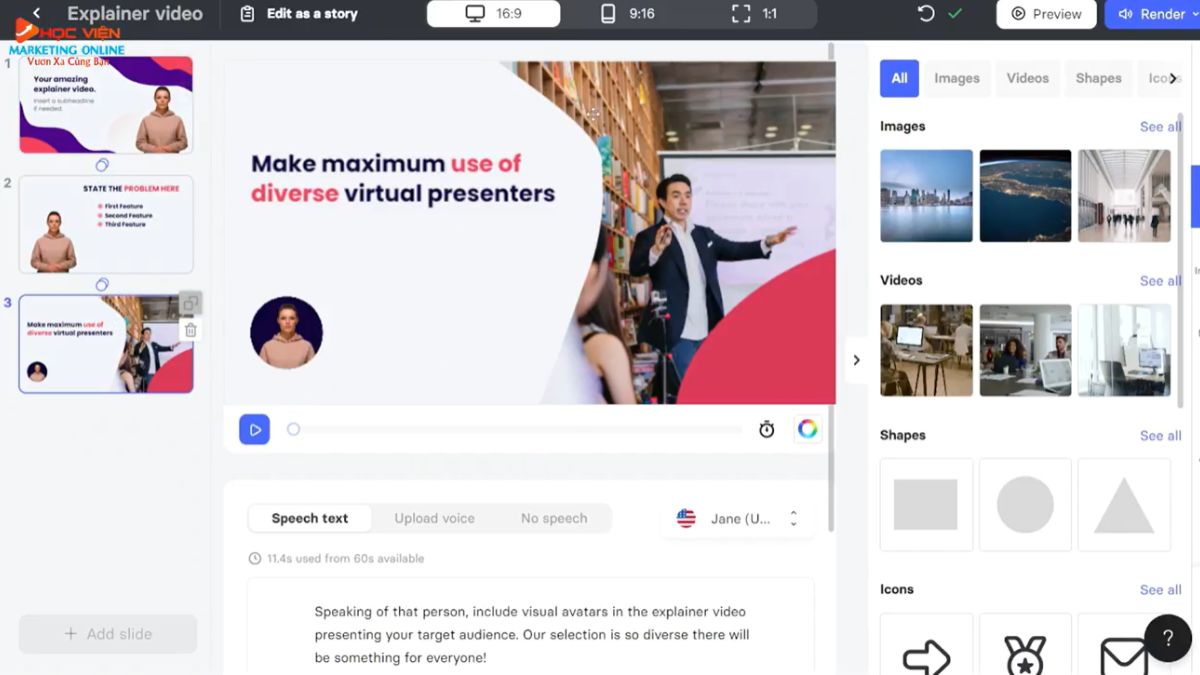Switch to Upload voice option
This screenshot has height=675, width=1200.
coord(434,518)
